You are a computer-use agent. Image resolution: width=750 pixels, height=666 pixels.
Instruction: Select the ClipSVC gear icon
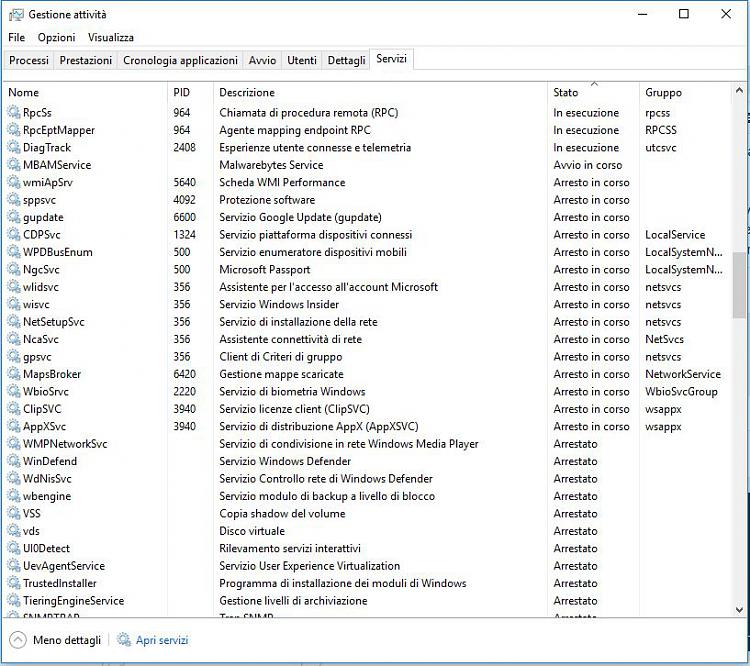click(14, 409)
